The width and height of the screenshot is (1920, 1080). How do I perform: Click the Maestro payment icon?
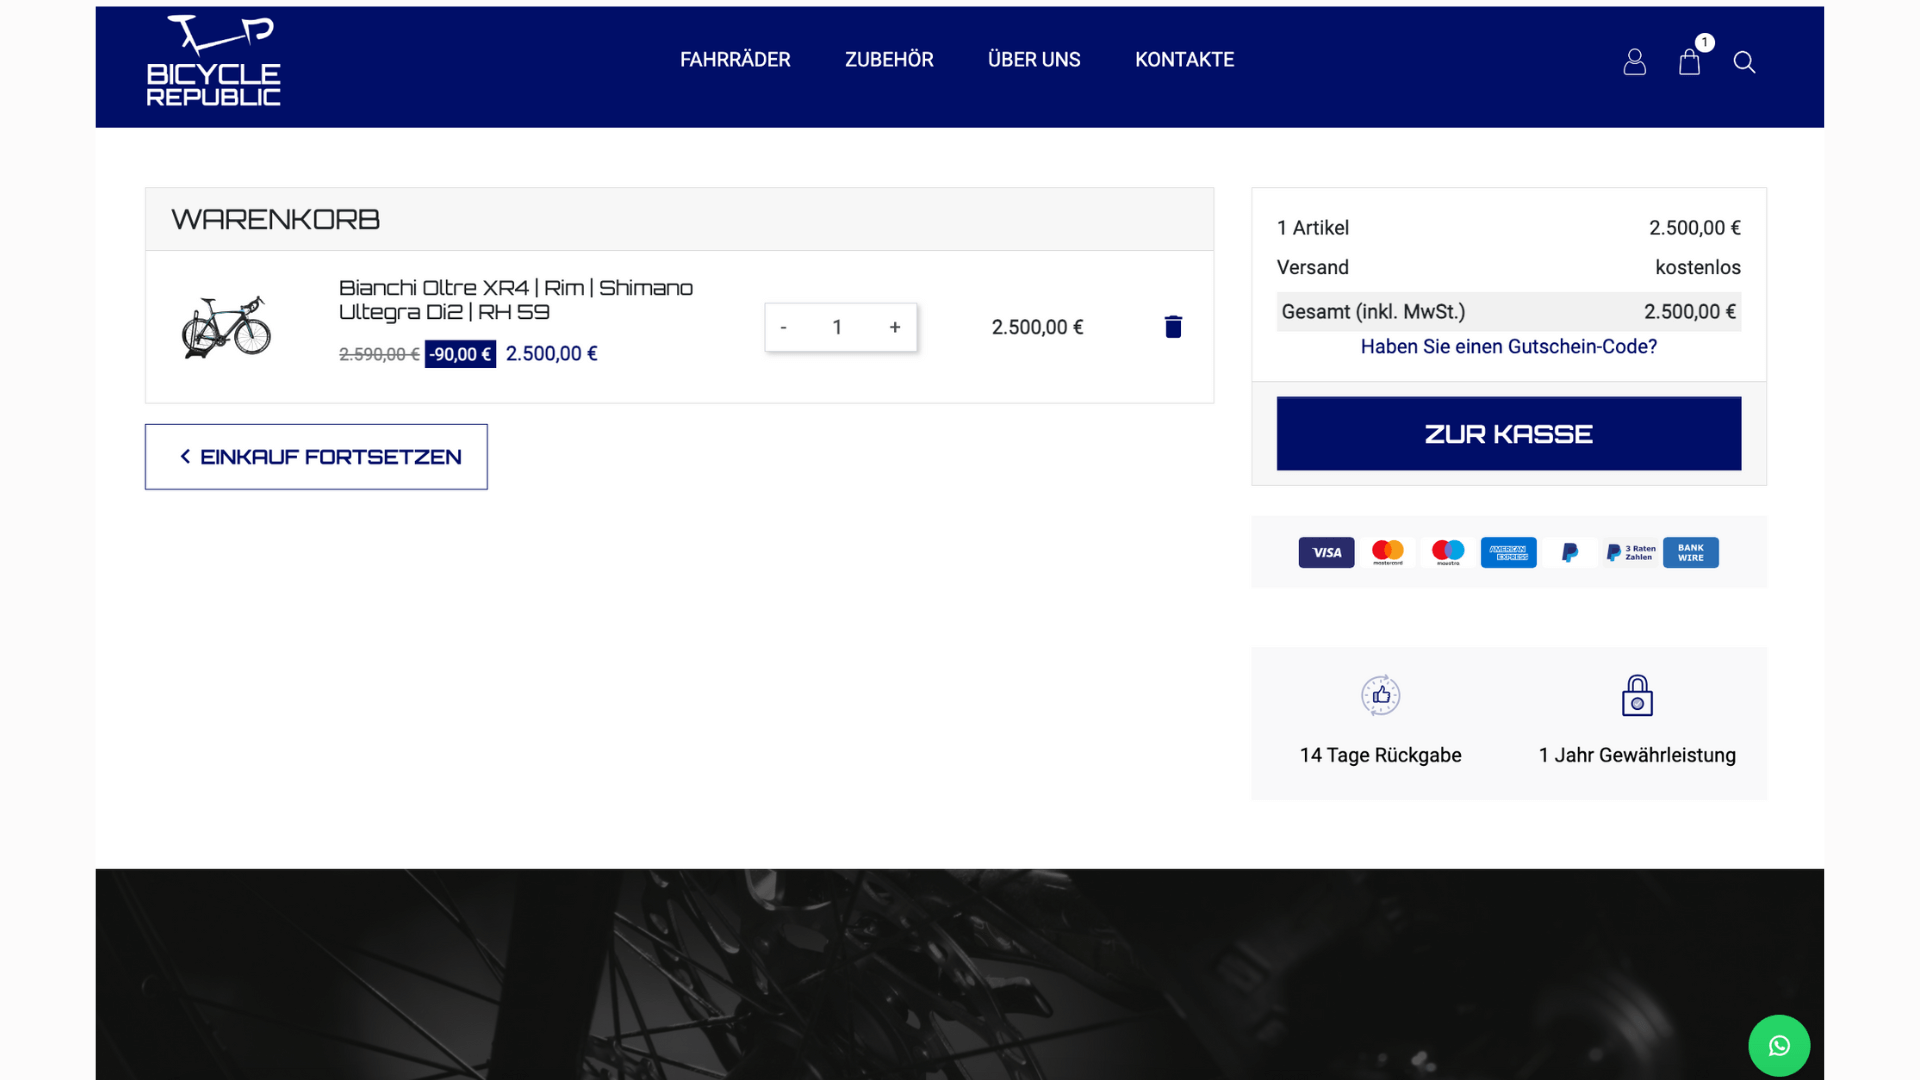pos(1448,552)
